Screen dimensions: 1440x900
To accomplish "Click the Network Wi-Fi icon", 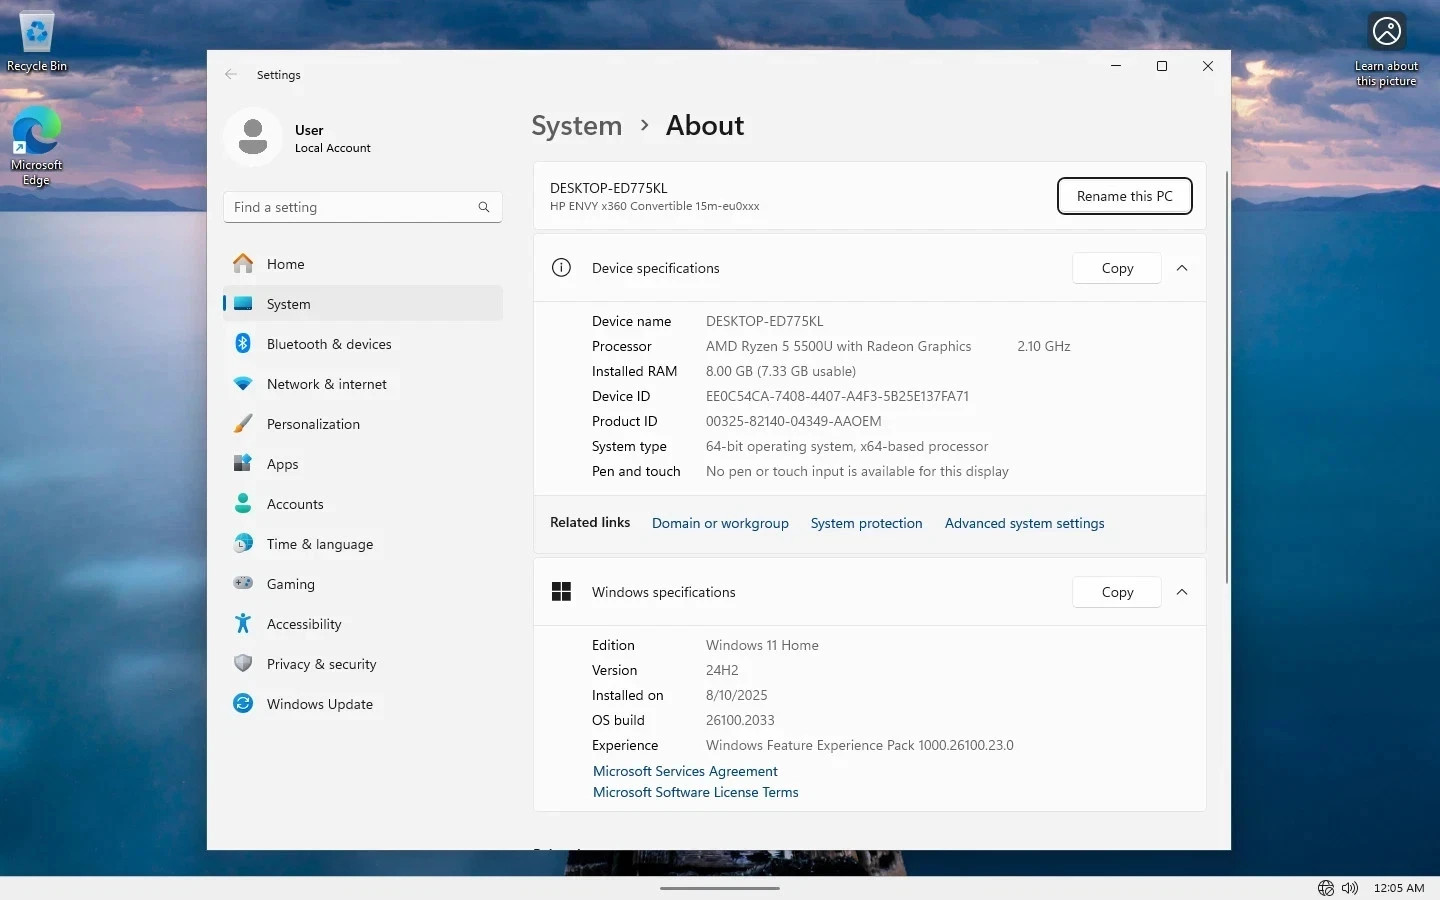I will 243,383.
